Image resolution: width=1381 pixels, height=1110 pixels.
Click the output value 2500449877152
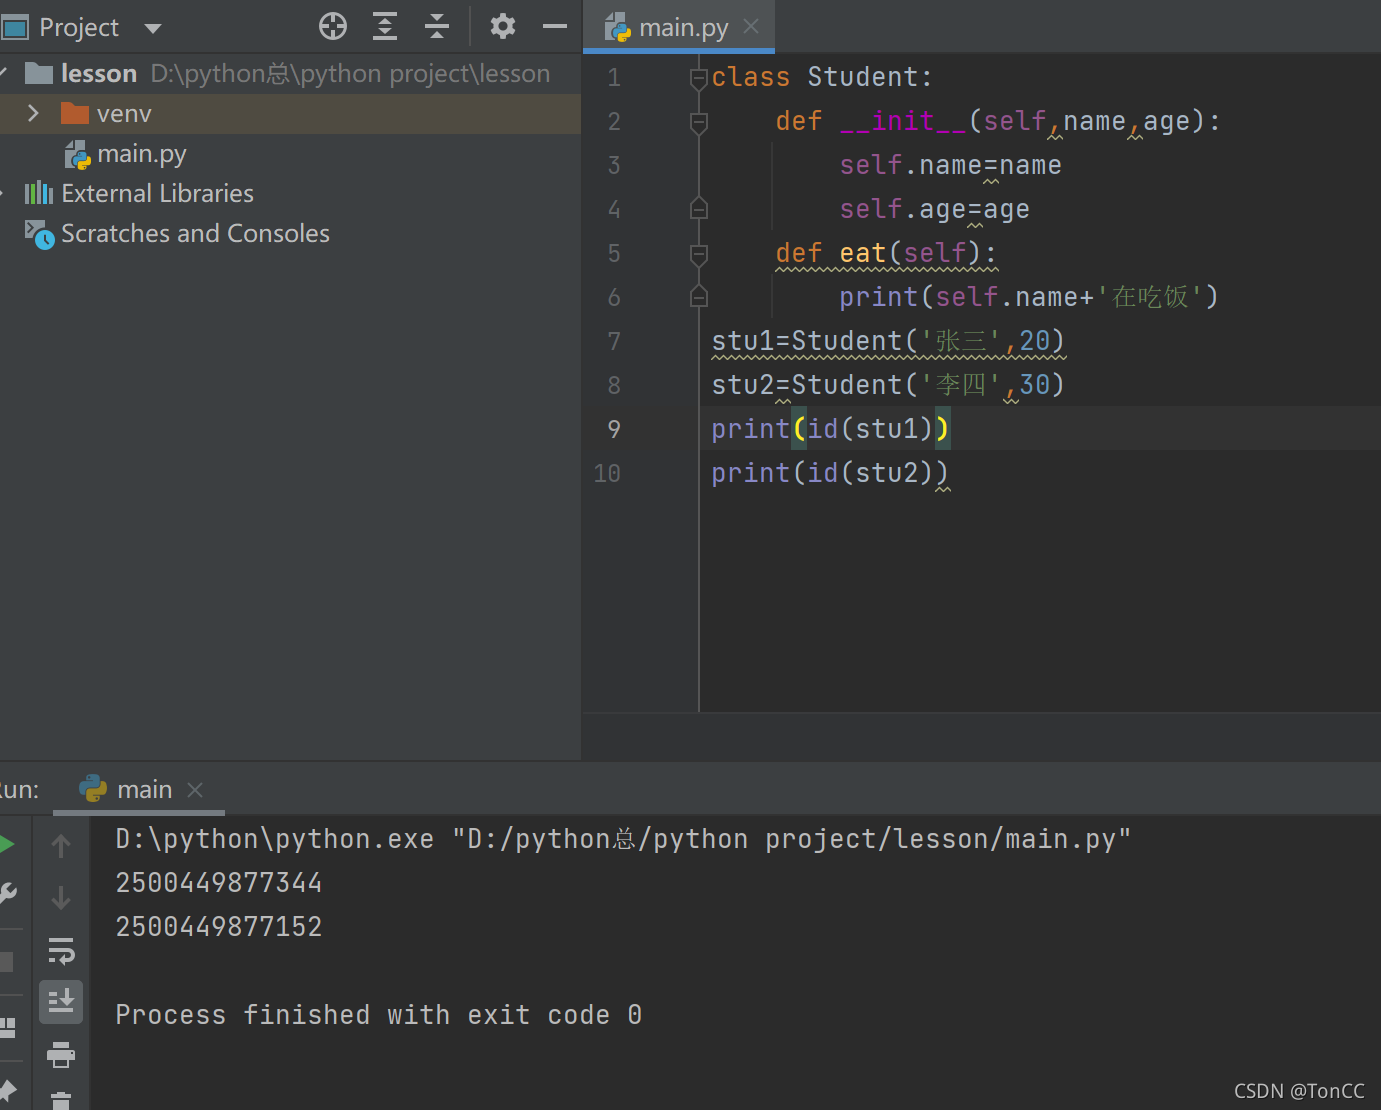(x=219, y=927)
